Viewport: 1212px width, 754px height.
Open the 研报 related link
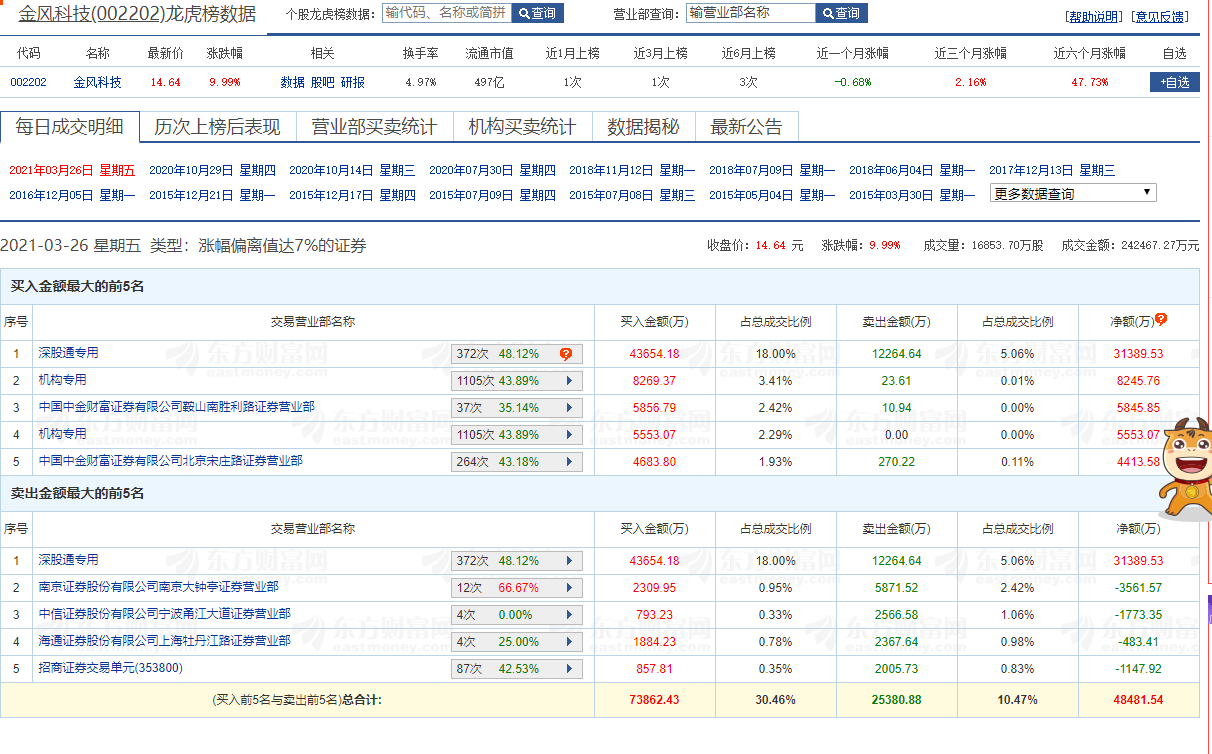pyautogui.click(x=353, y=83)
